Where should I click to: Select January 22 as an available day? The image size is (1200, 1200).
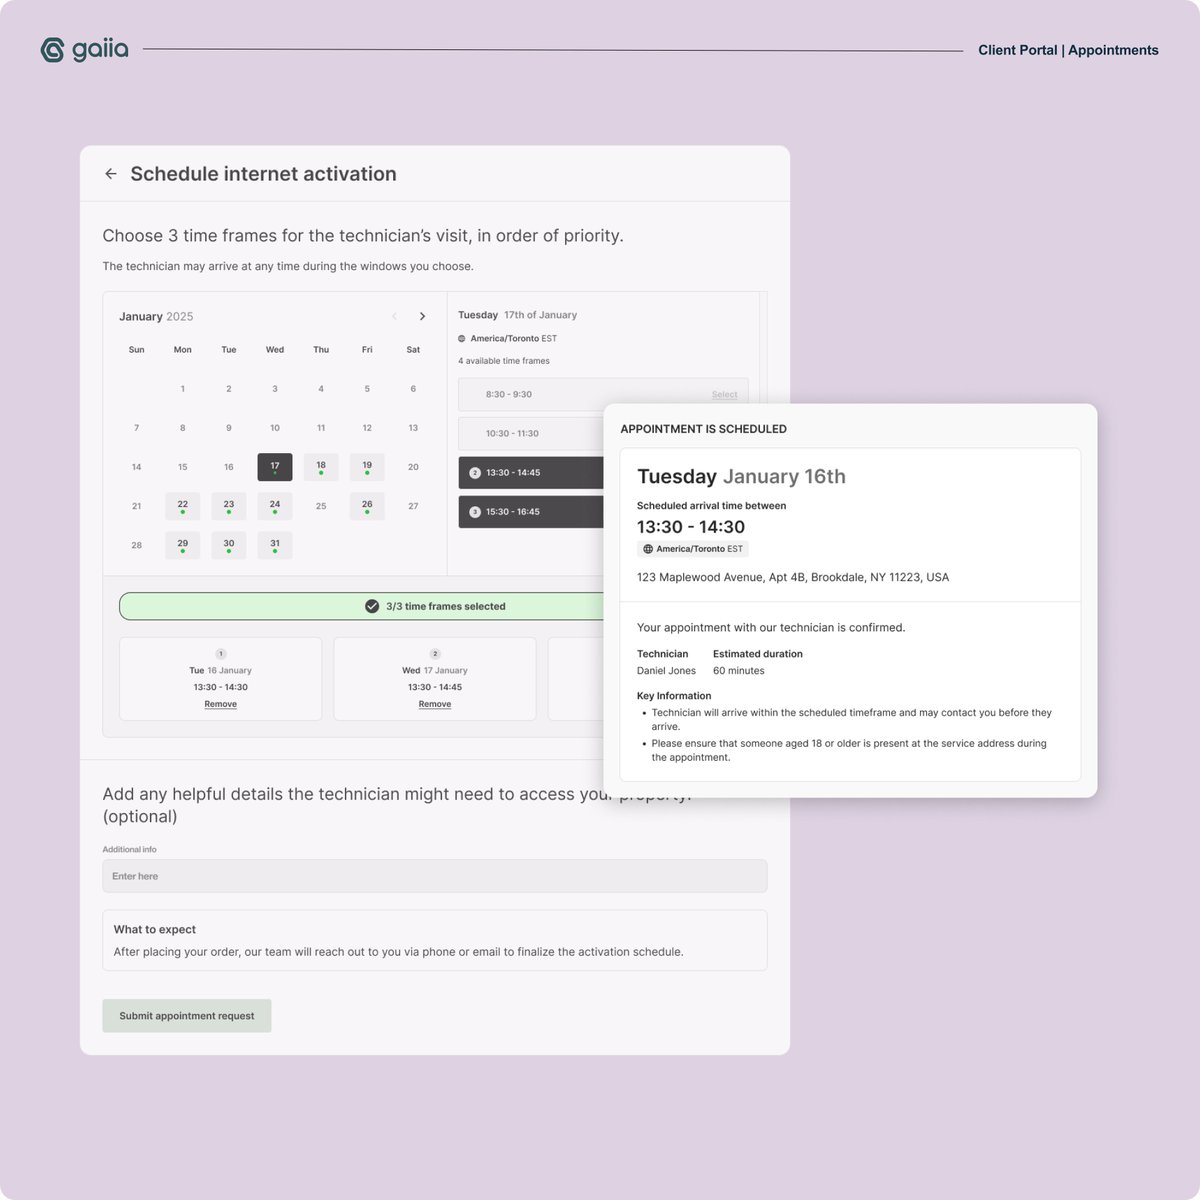pos(182,505)
